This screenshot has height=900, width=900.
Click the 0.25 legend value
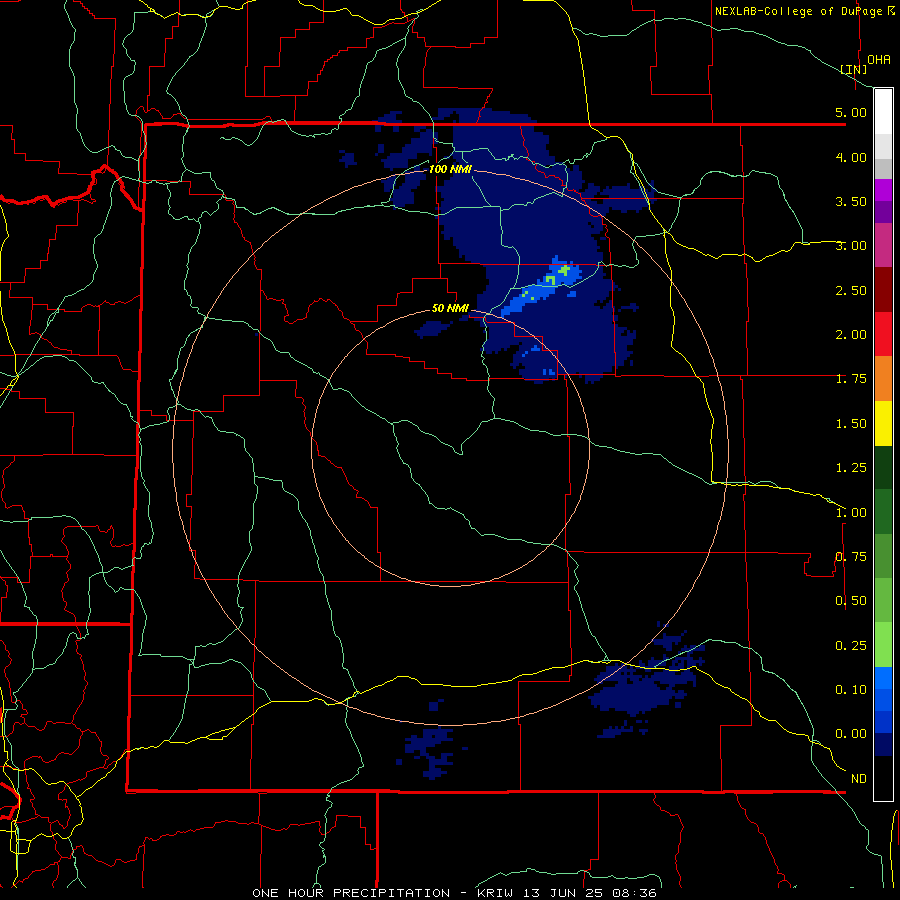(851, 646)
